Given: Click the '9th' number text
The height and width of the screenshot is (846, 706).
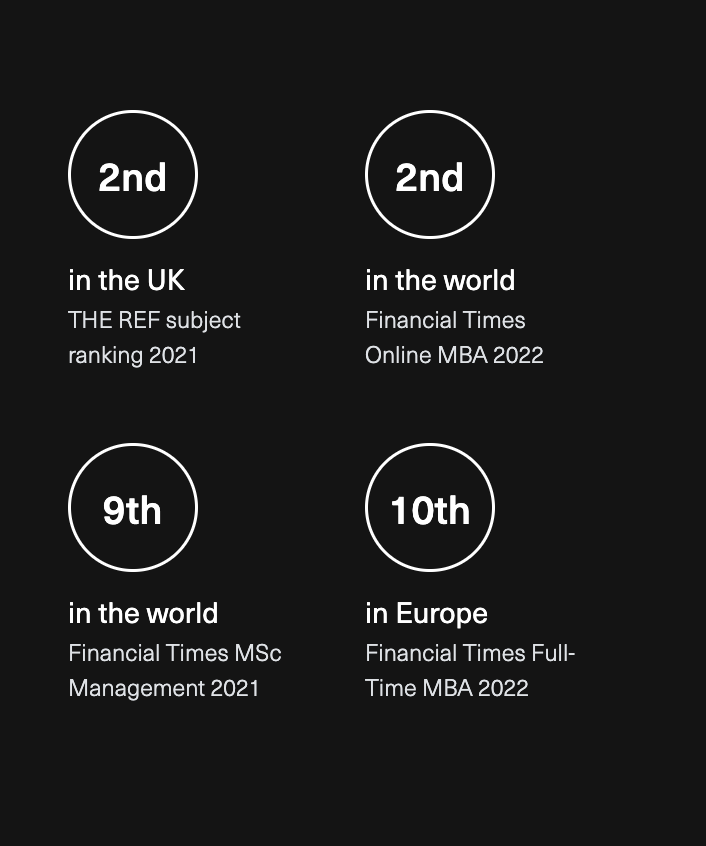Looking at the screenshot, I should tap(132, 510).
